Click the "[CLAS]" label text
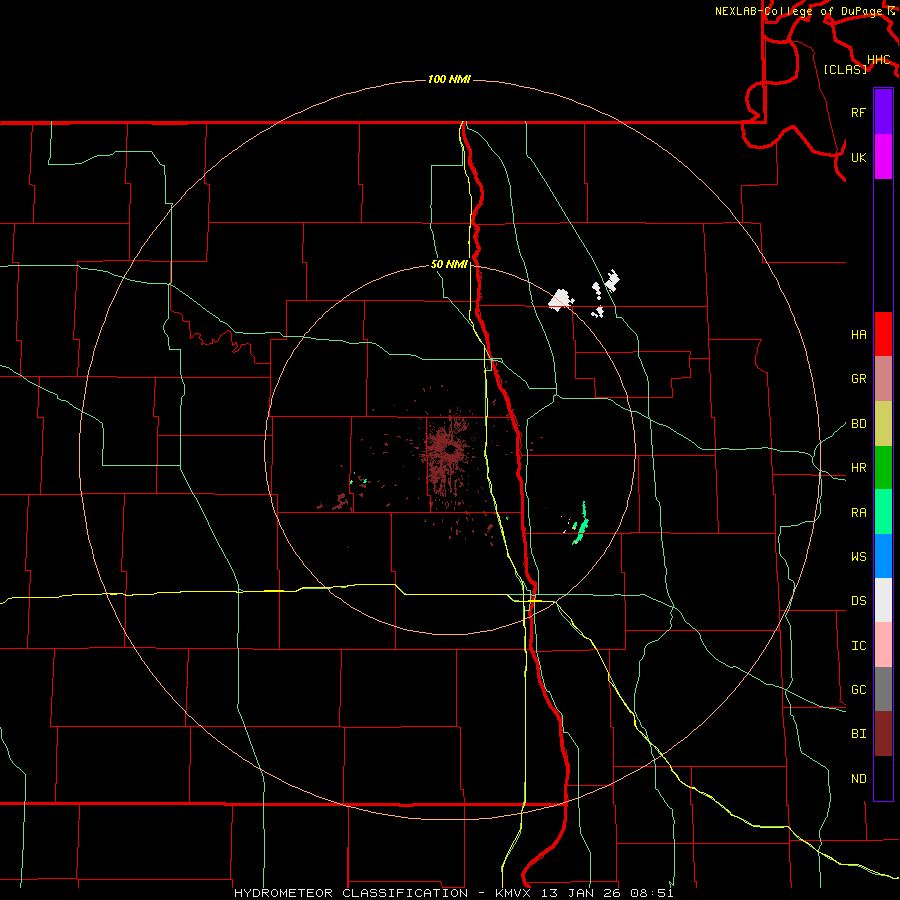The width and height of the screenshot is (900, 900). (845, 69)
